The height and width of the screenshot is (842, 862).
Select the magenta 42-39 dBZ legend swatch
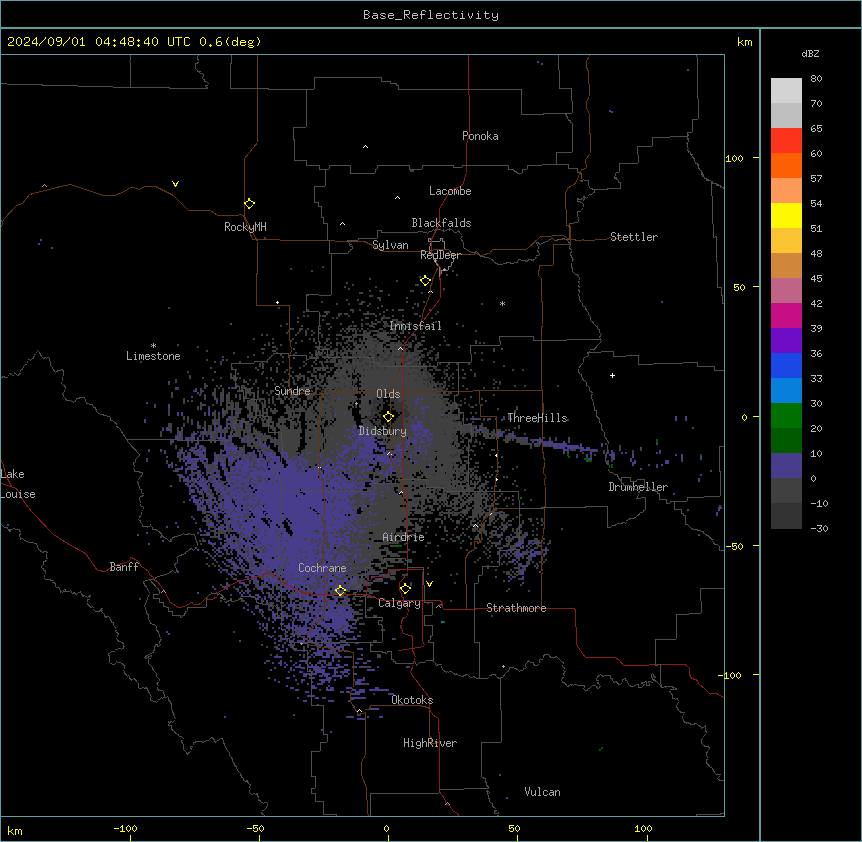(x=786, y=315)
